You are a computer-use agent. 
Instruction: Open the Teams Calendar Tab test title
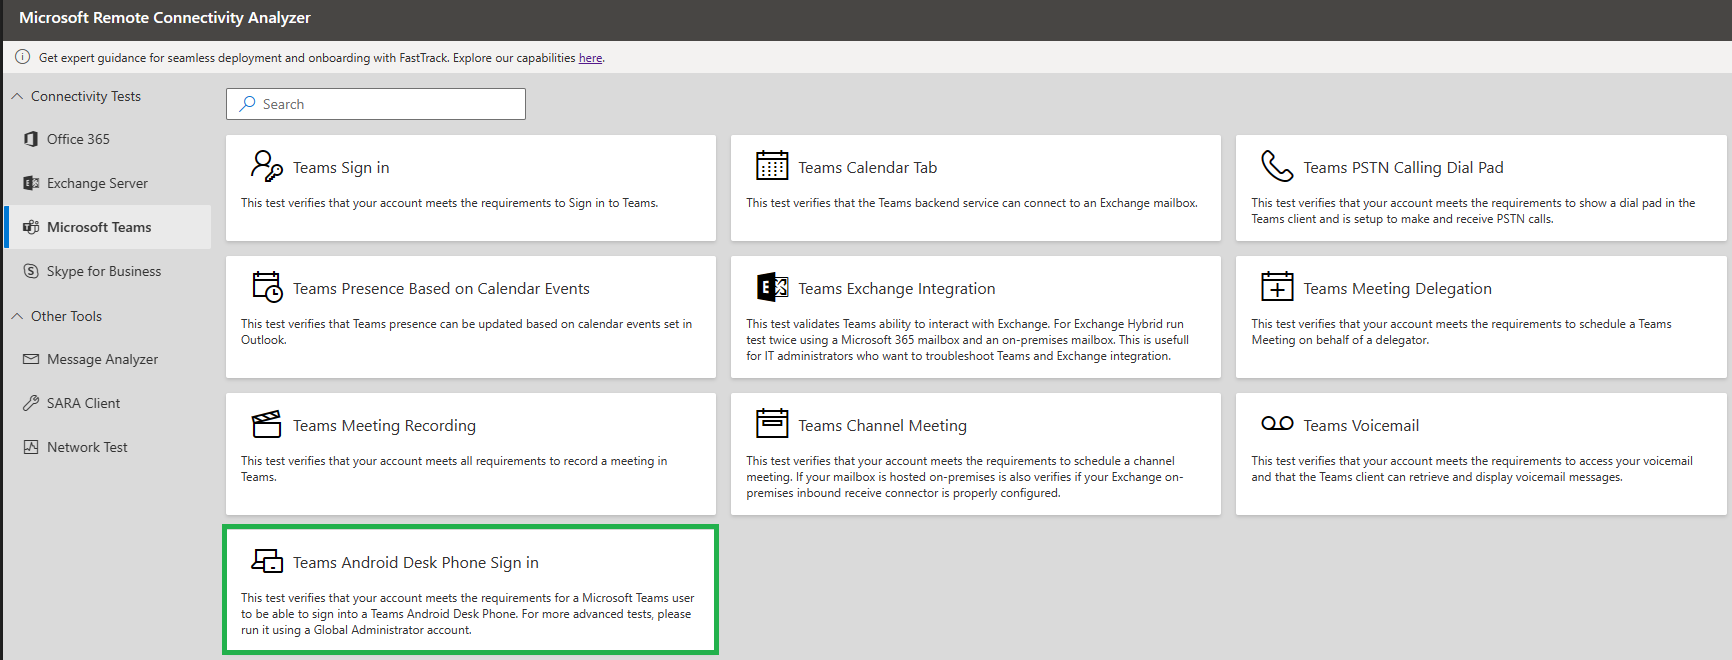coord(867,168)
